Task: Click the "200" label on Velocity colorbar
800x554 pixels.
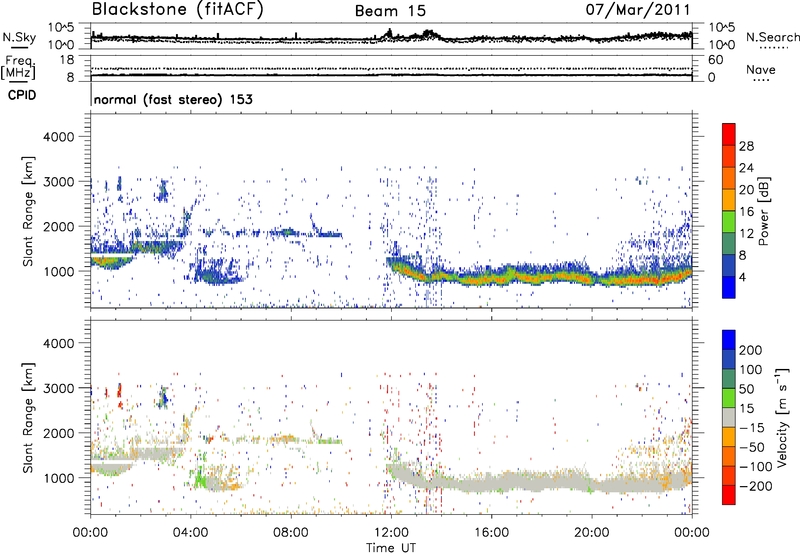Action: pyautogui.click(x=751, y=350)
